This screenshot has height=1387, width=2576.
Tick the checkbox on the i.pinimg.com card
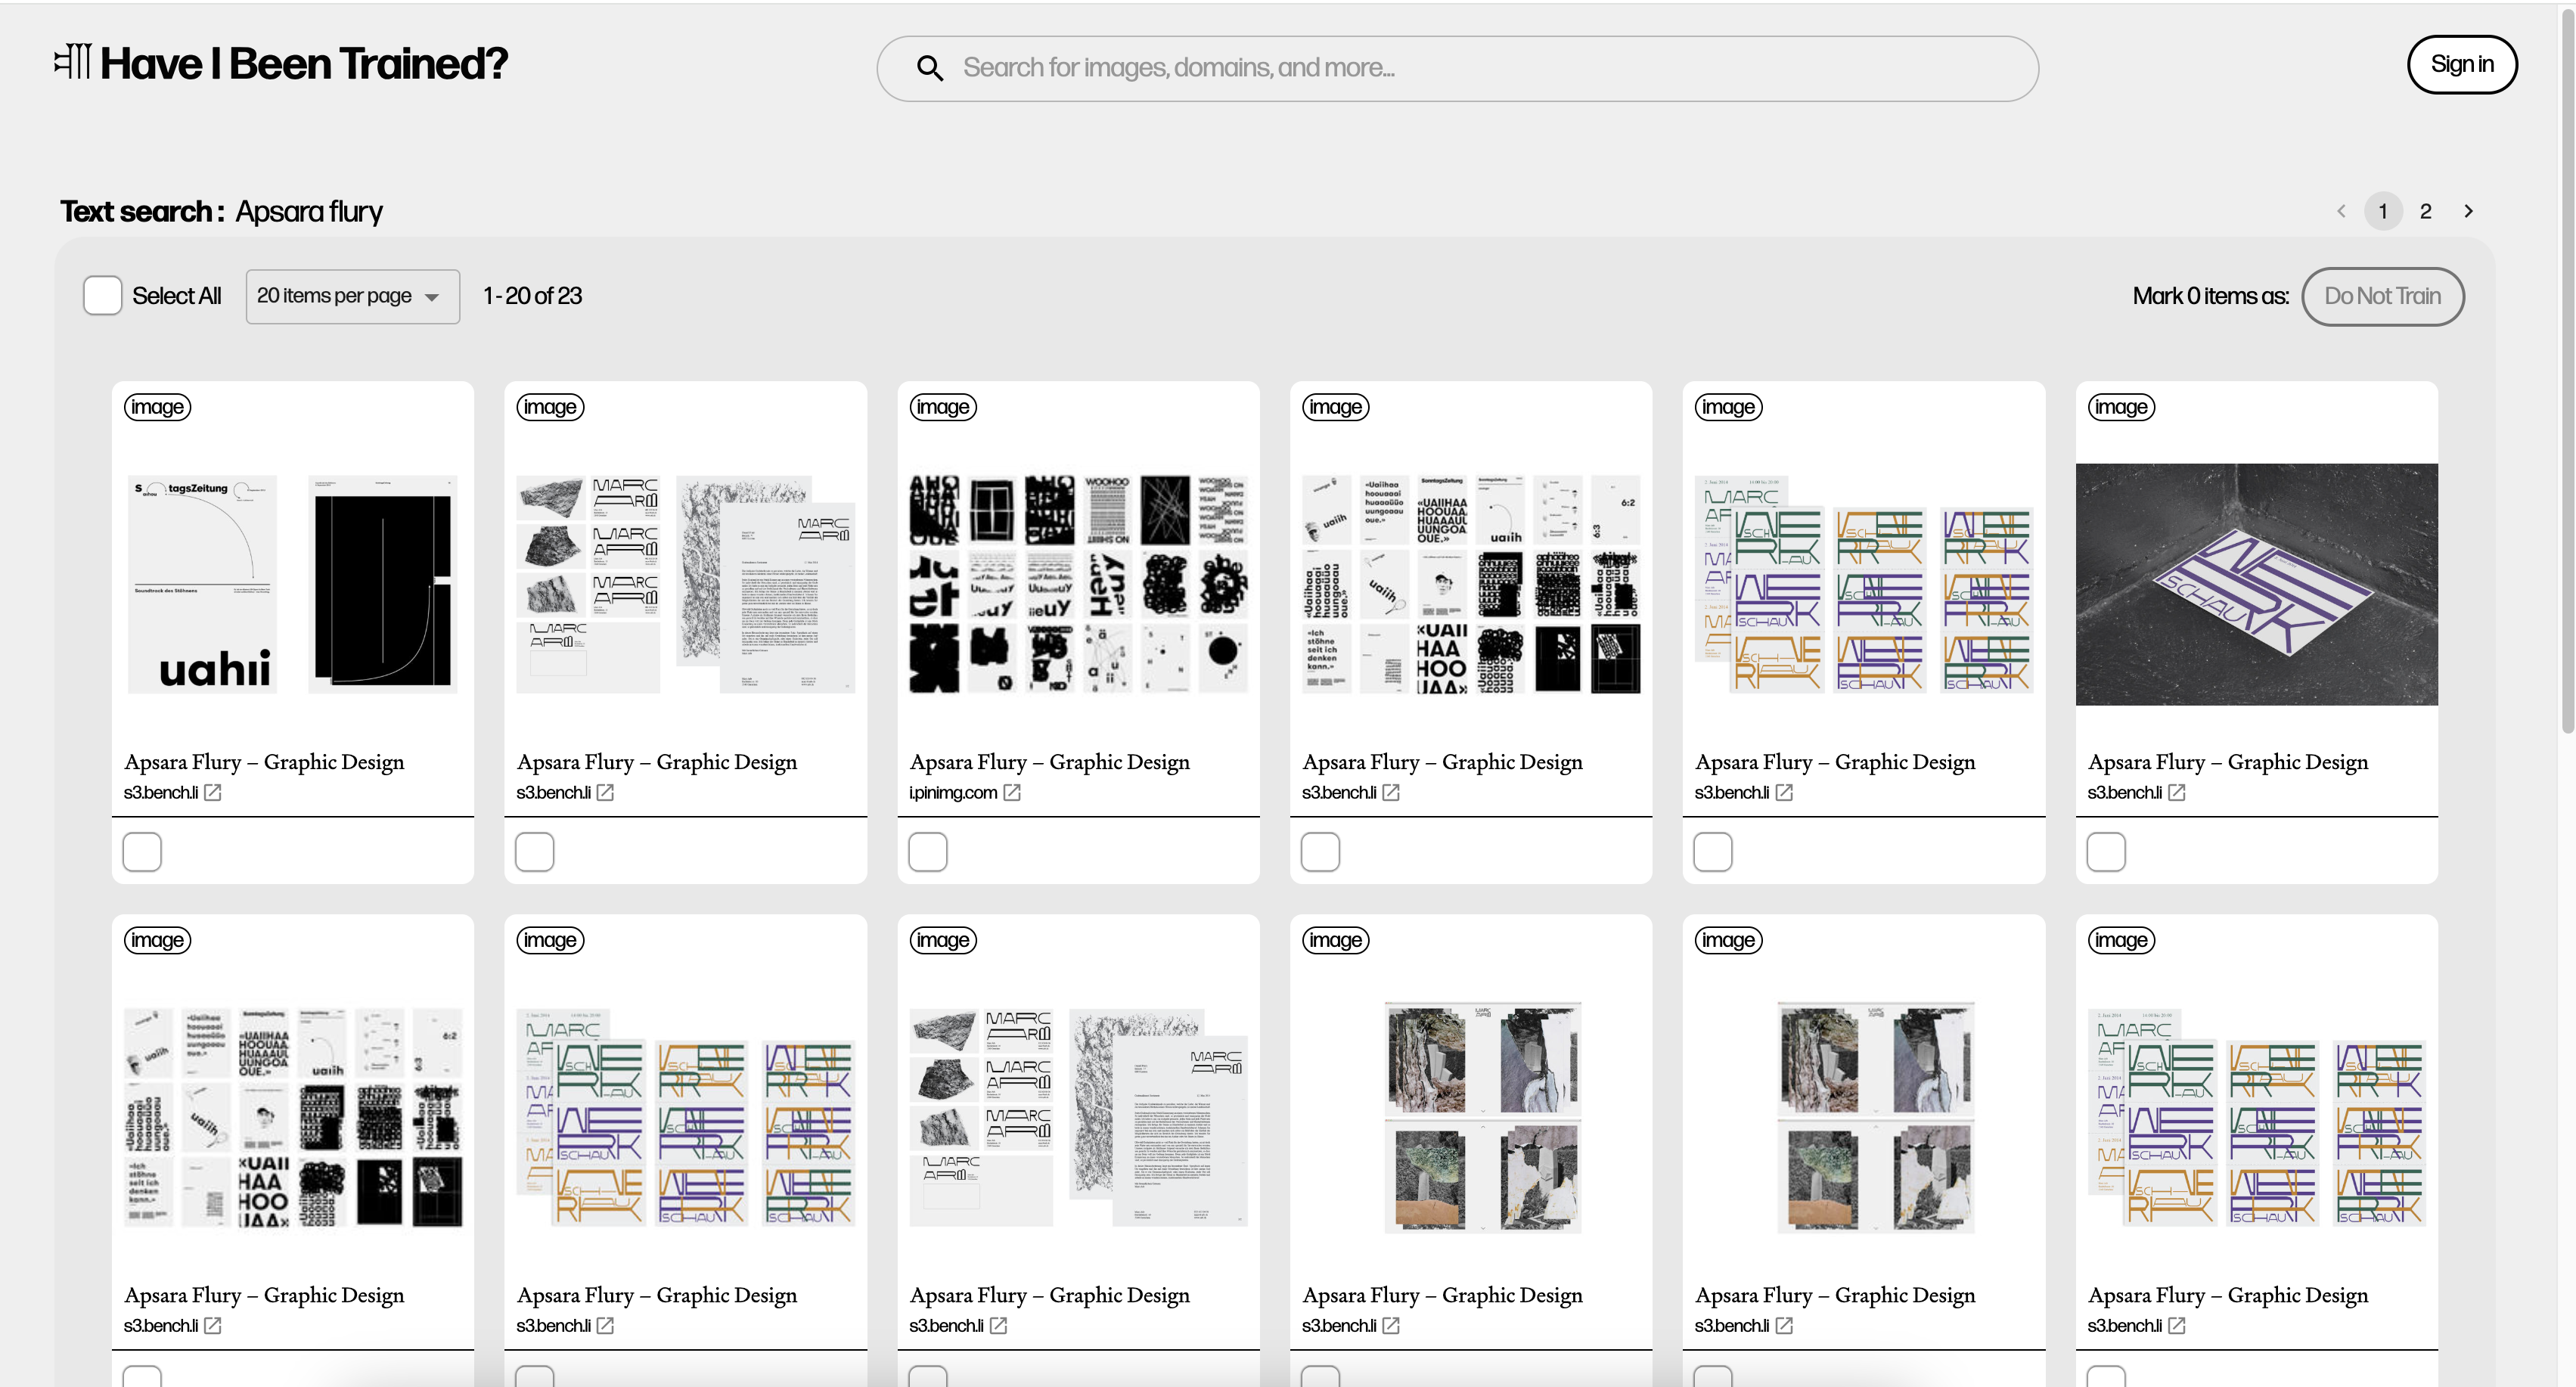click(928, 852)
